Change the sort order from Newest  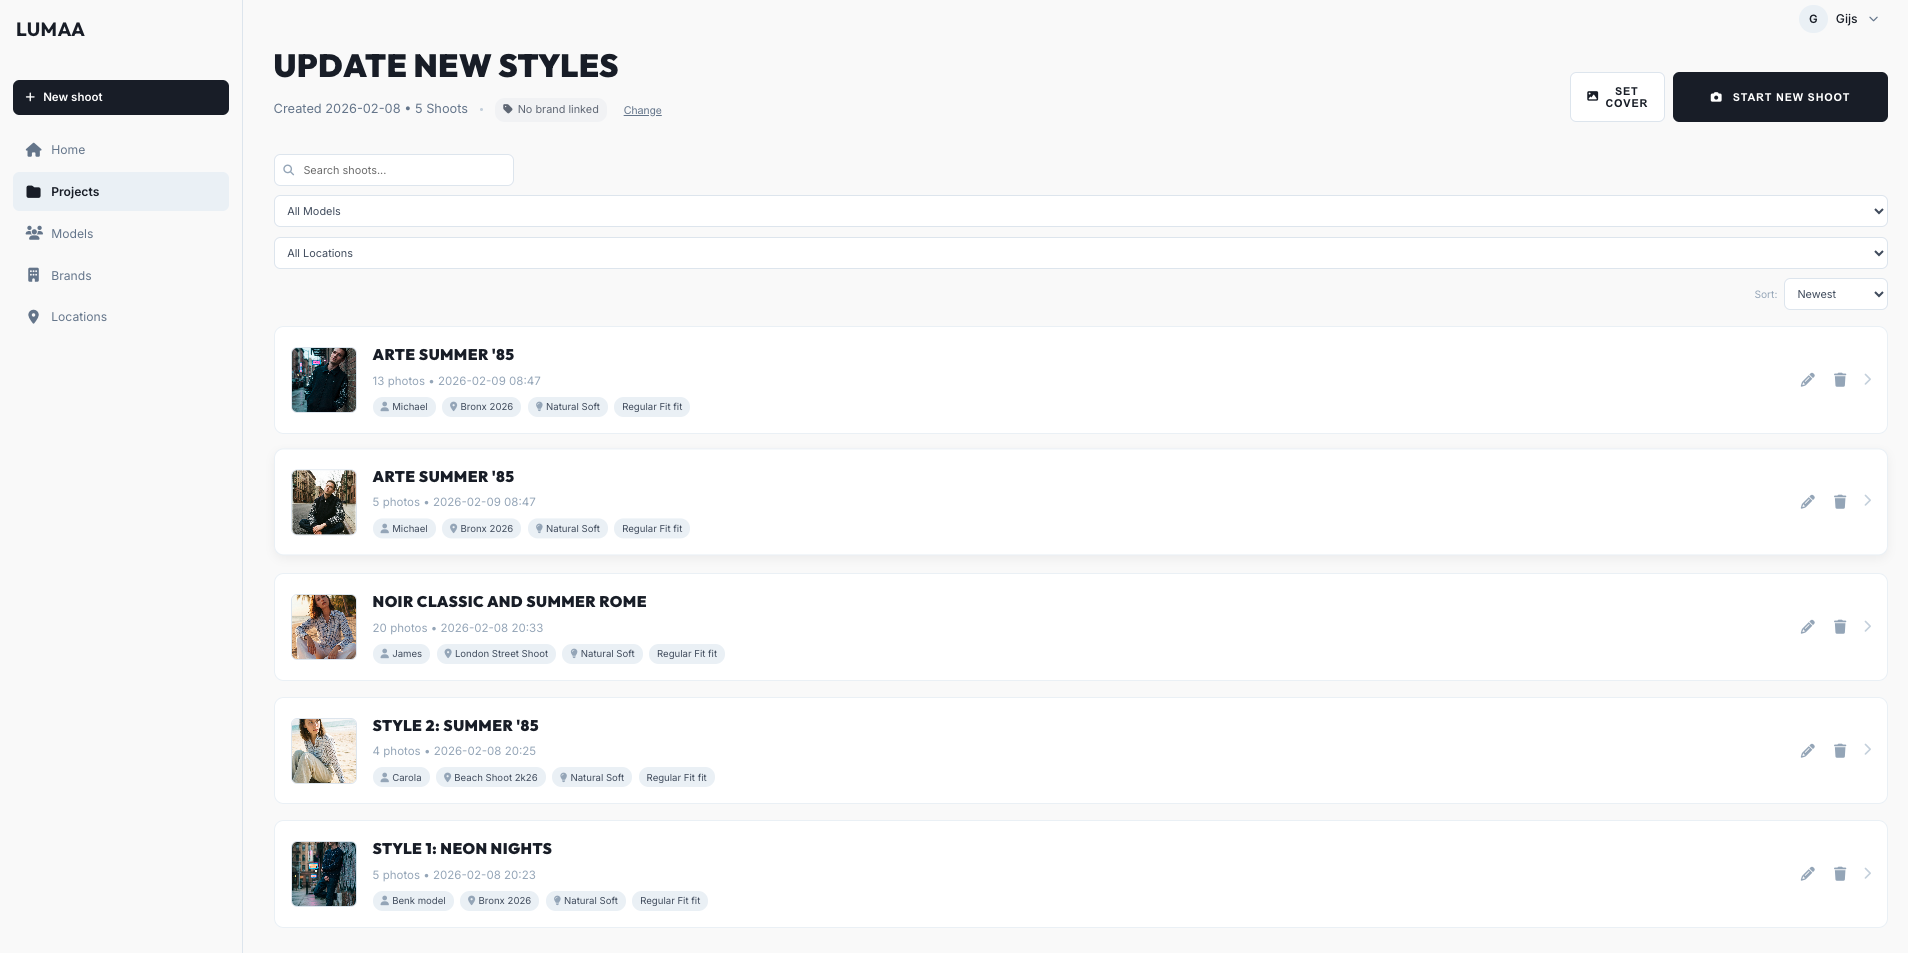(x=1835, y=294)
